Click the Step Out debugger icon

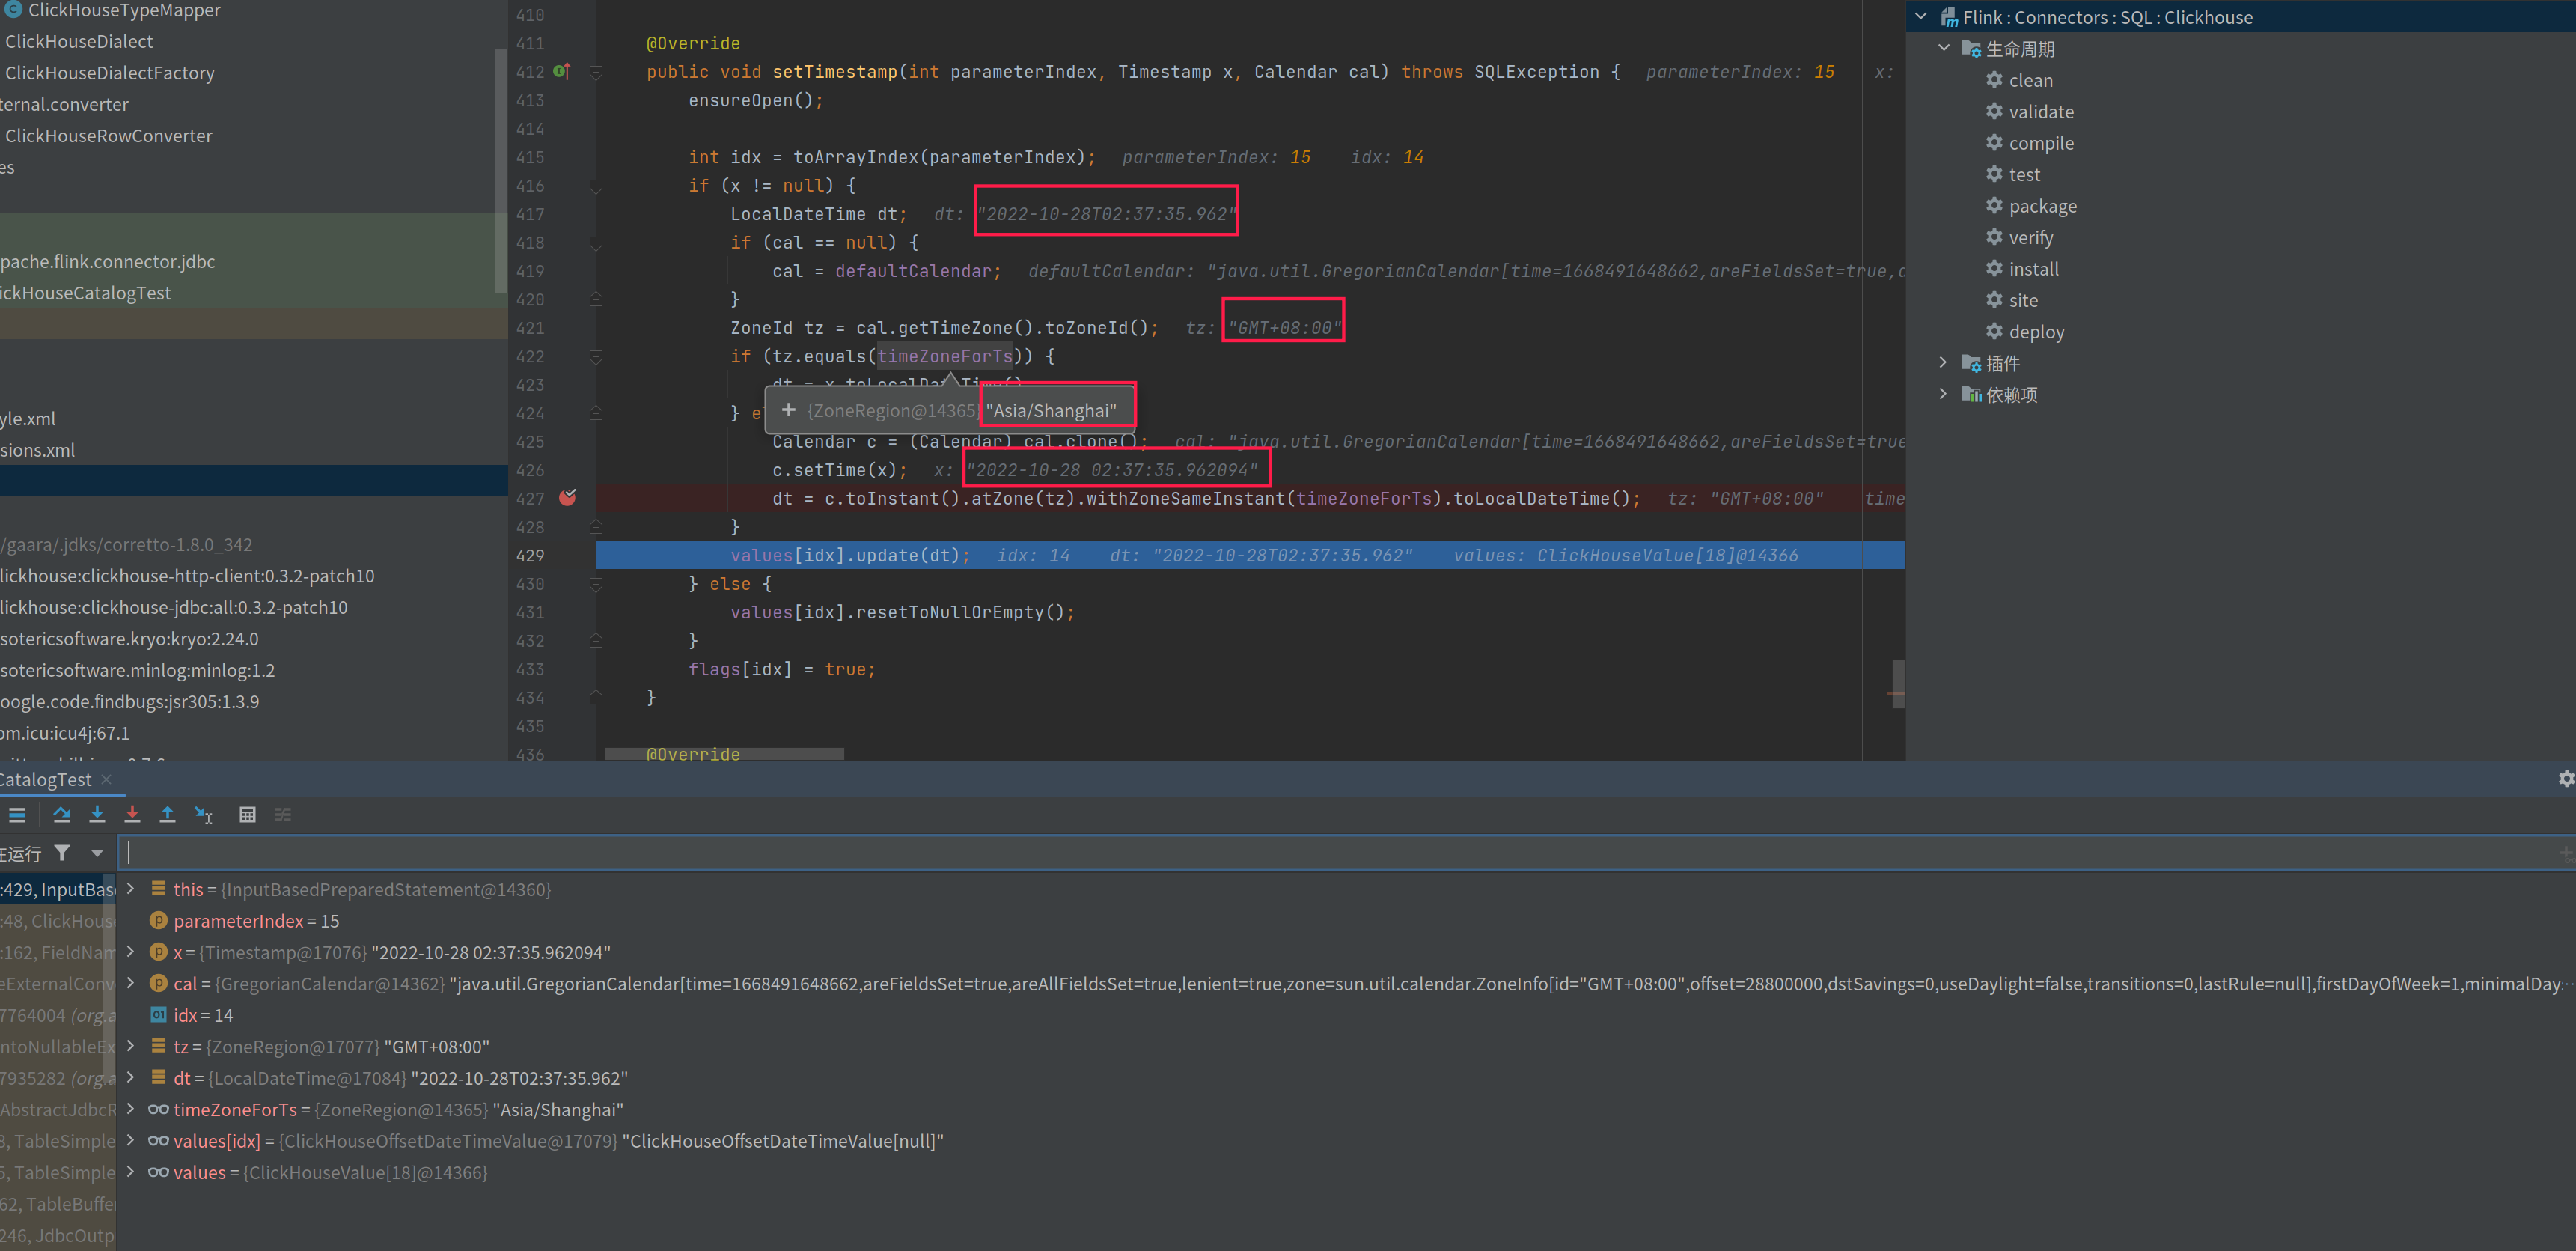tap(168, 815)
